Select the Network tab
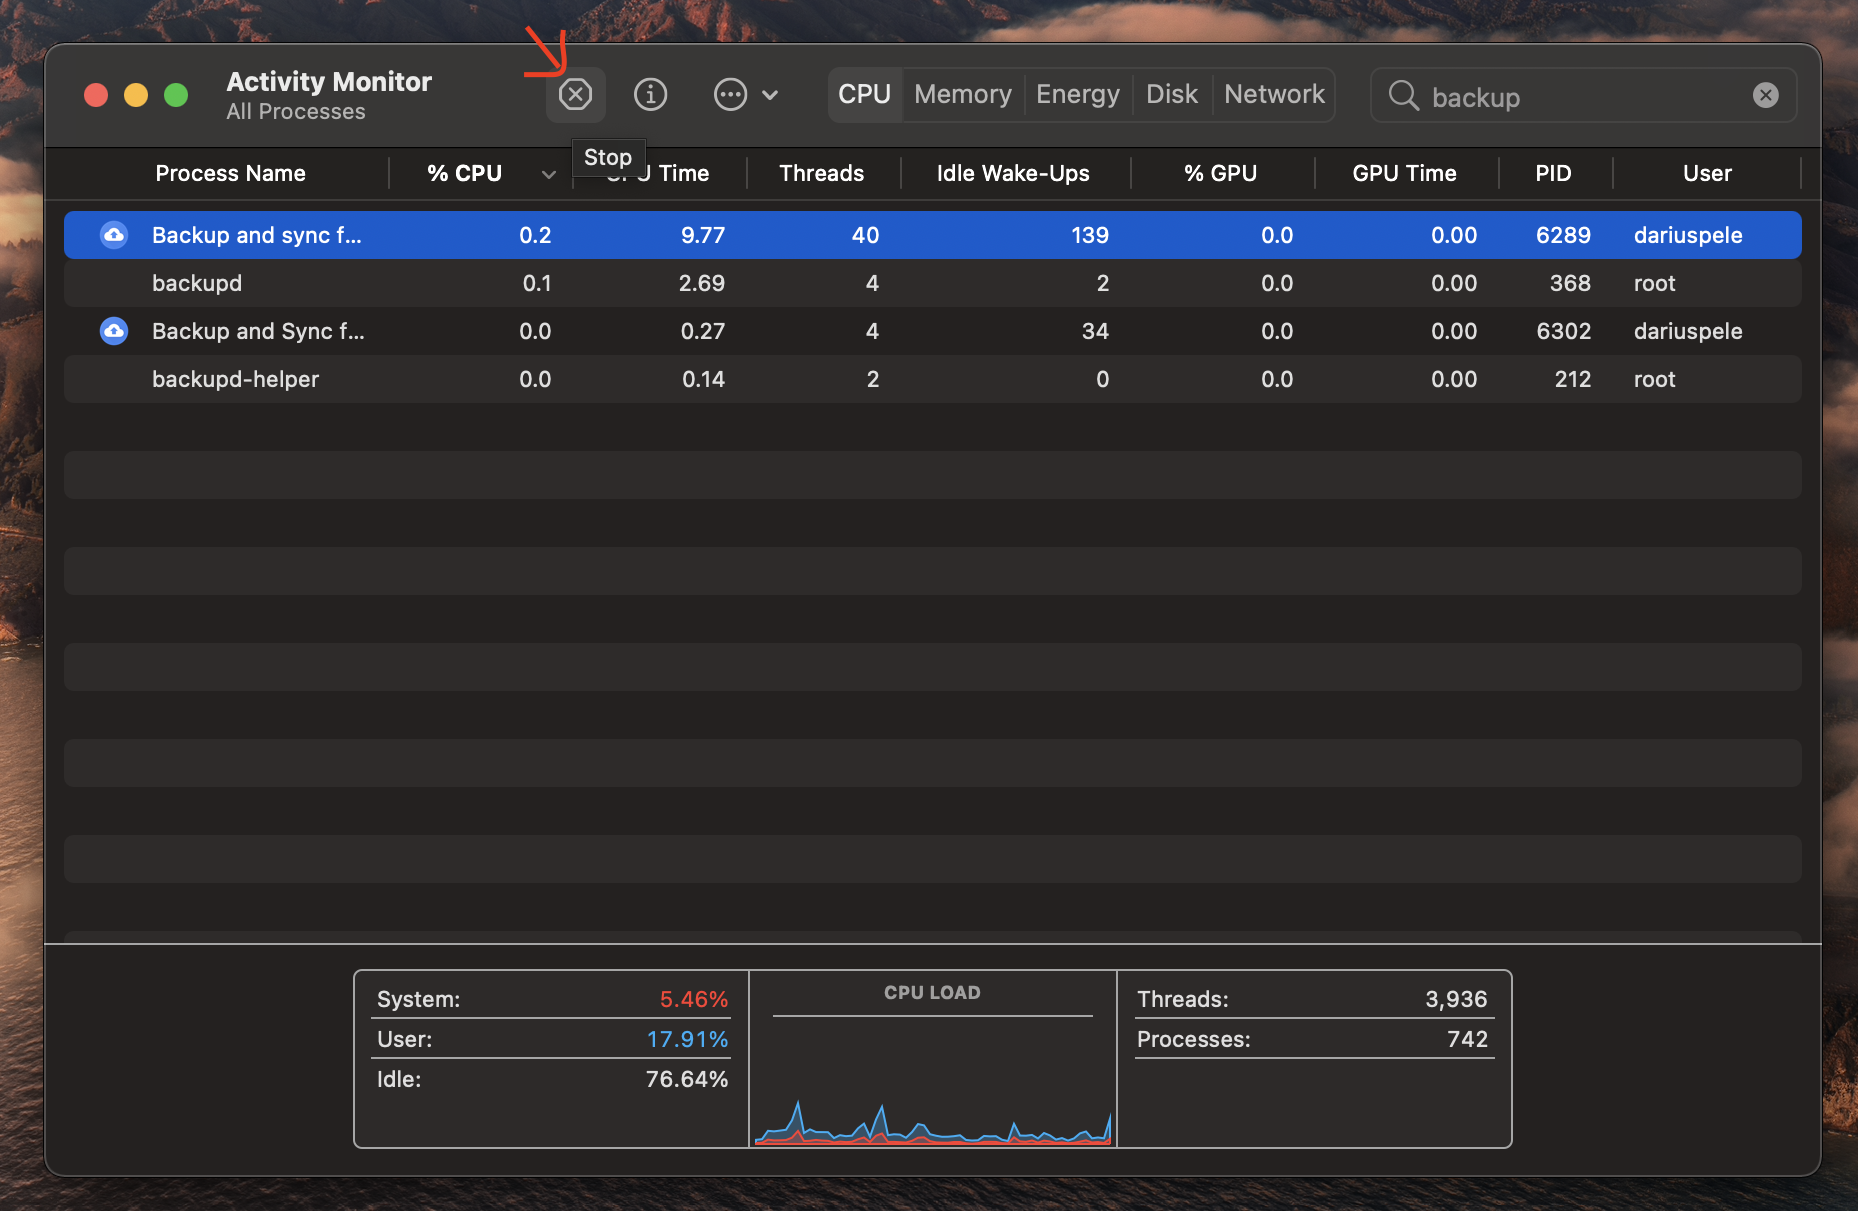The image size is (1858, 1211). 1275,95
